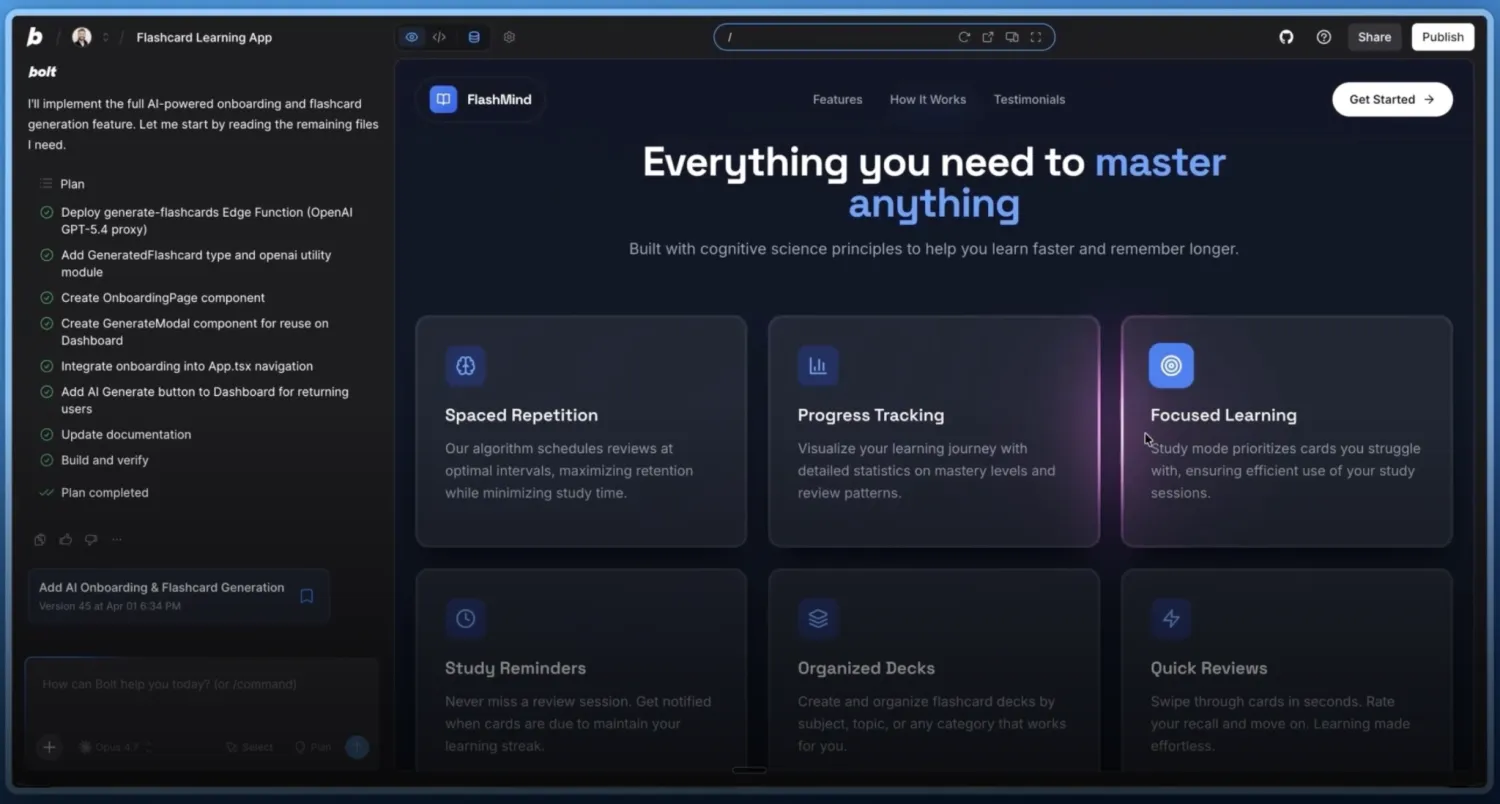Open the Opus model selector dropdown
Screen dimensions: 1500x804
pyautogui.click(x=116, y=747)
